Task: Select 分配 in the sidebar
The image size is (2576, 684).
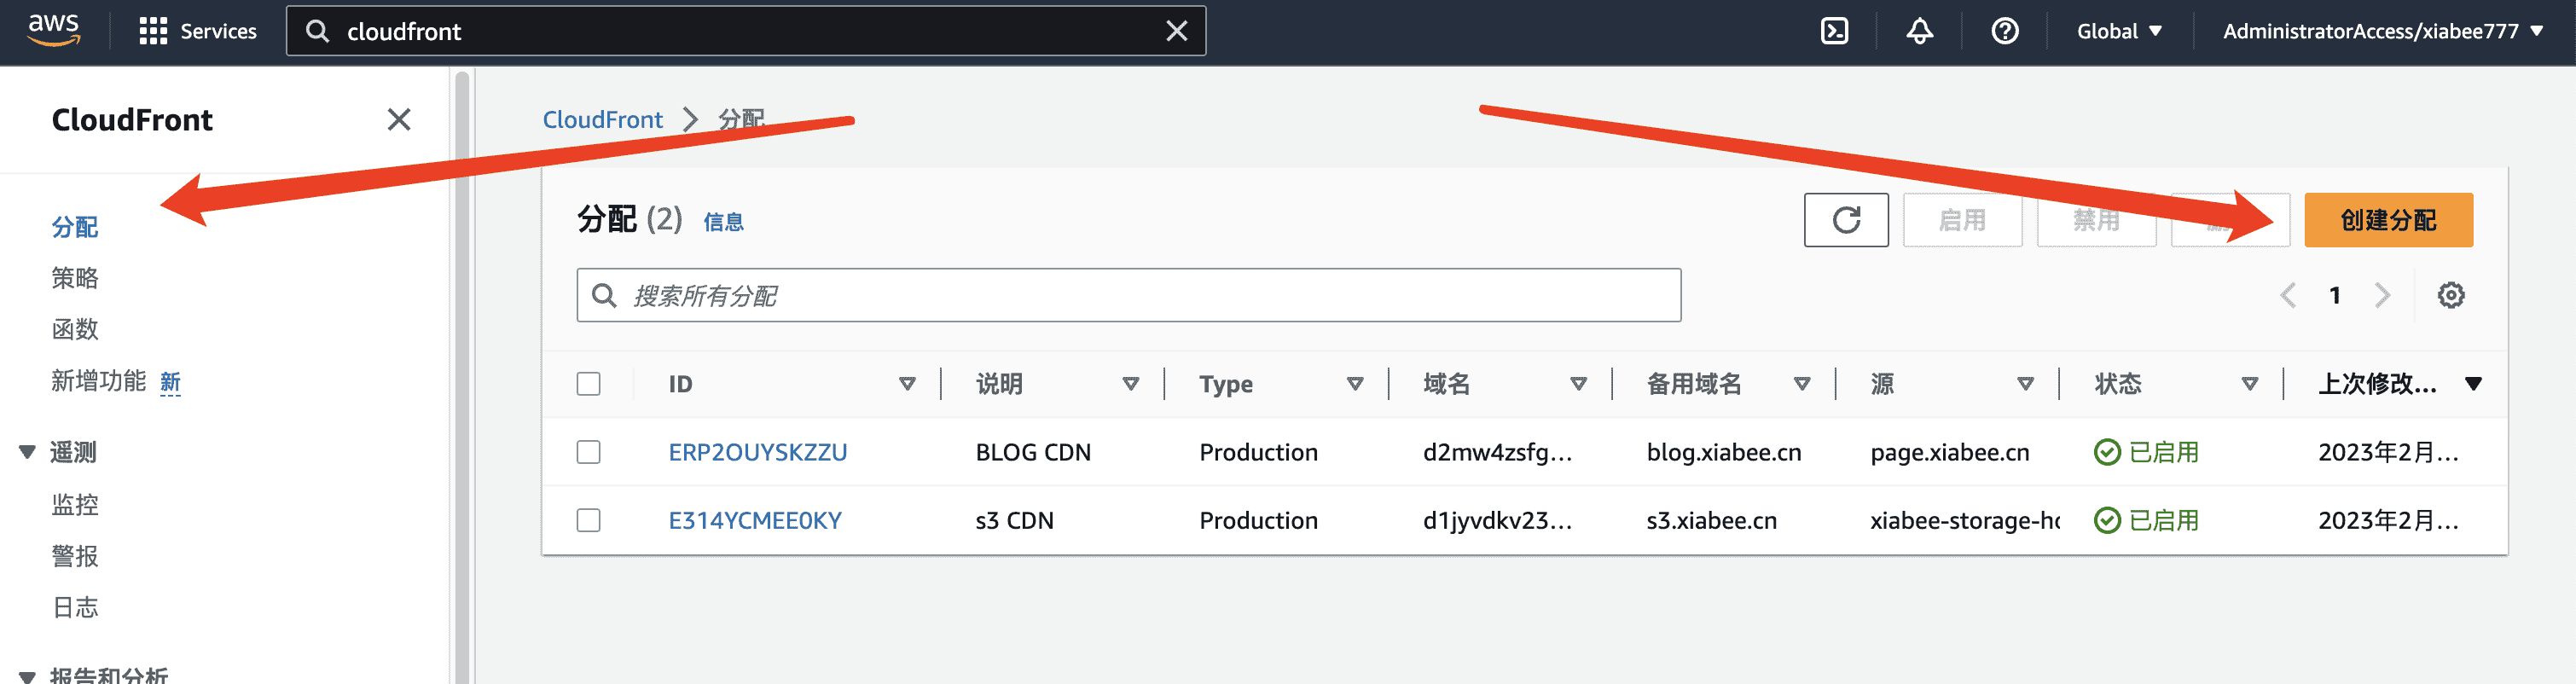Action: (75, 227)
